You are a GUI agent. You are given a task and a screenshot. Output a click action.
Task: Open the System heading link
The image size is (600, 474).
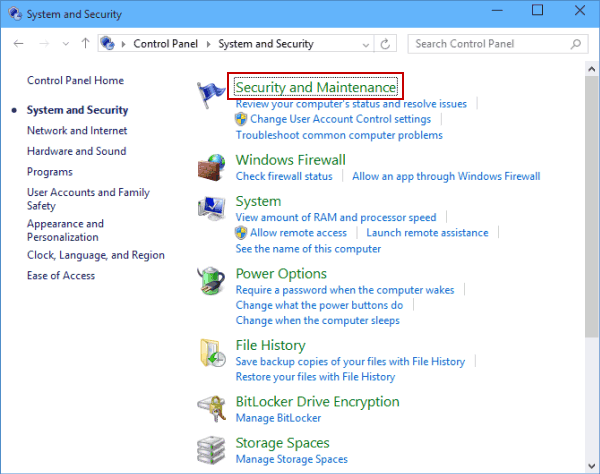258,201
